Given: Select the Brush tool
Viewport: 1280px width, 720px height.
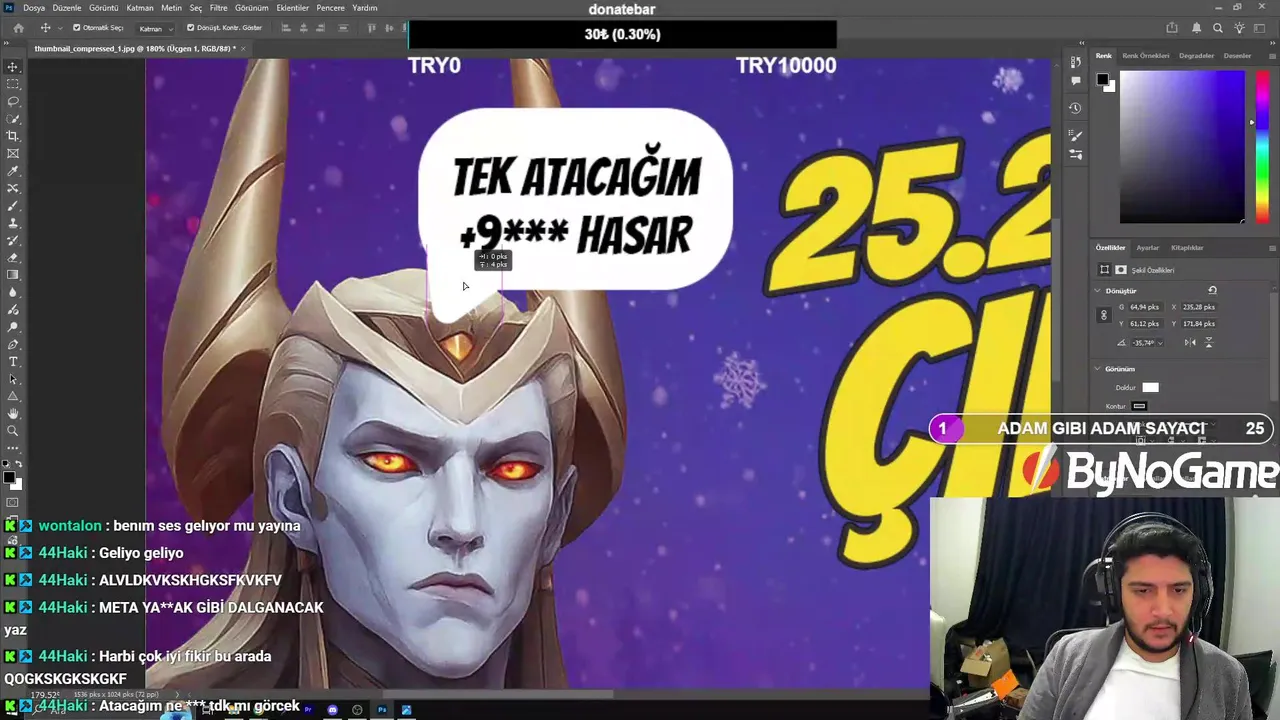Looking at the screenshot, I should pos(13,206).
